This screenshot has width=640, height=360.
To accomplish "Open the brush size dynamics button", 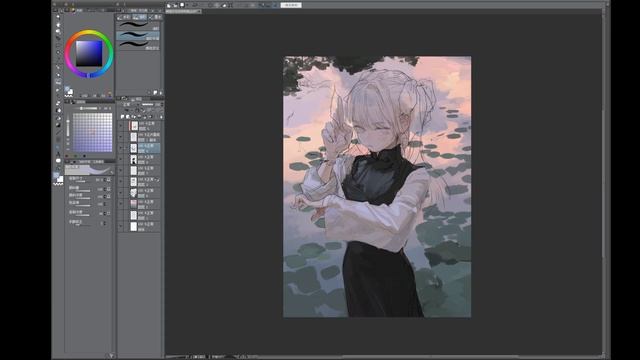I will 109,179.
